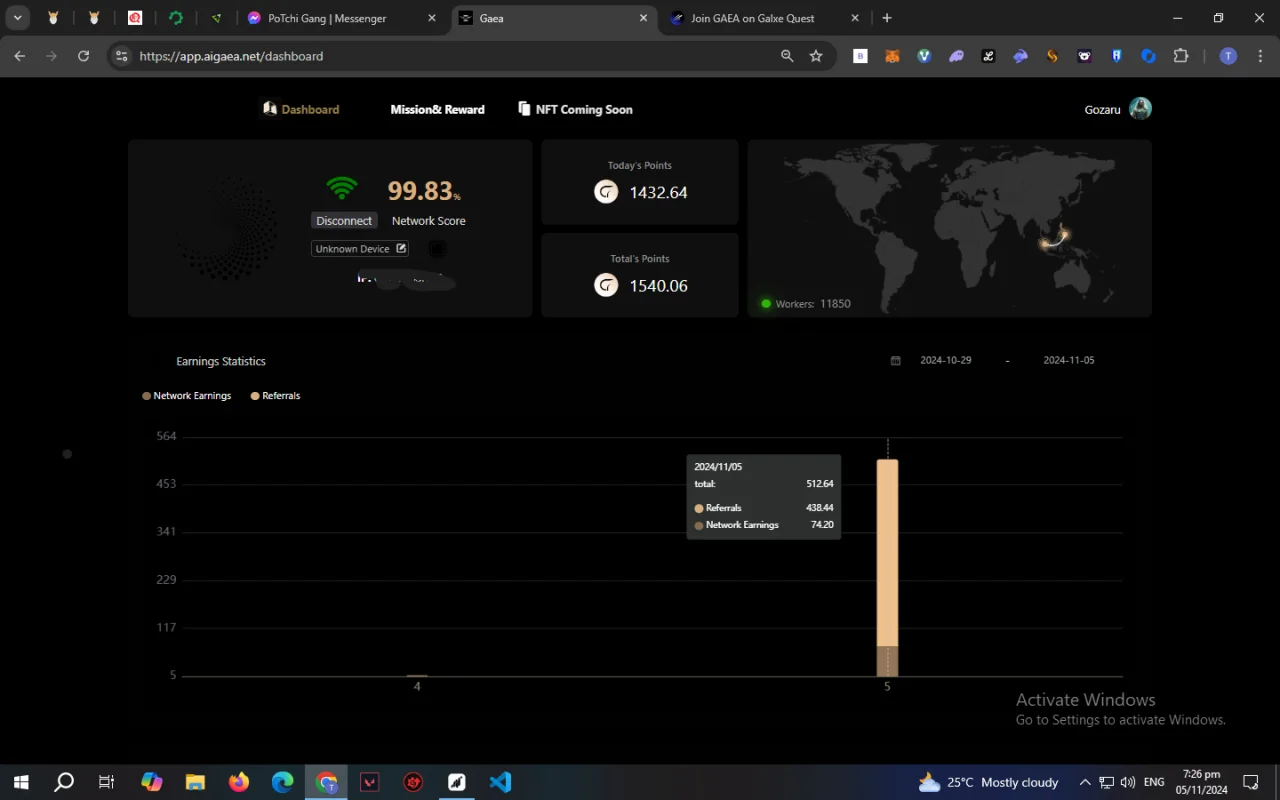Select the NFT Coming Soon nav item

(x=575, y=109)
